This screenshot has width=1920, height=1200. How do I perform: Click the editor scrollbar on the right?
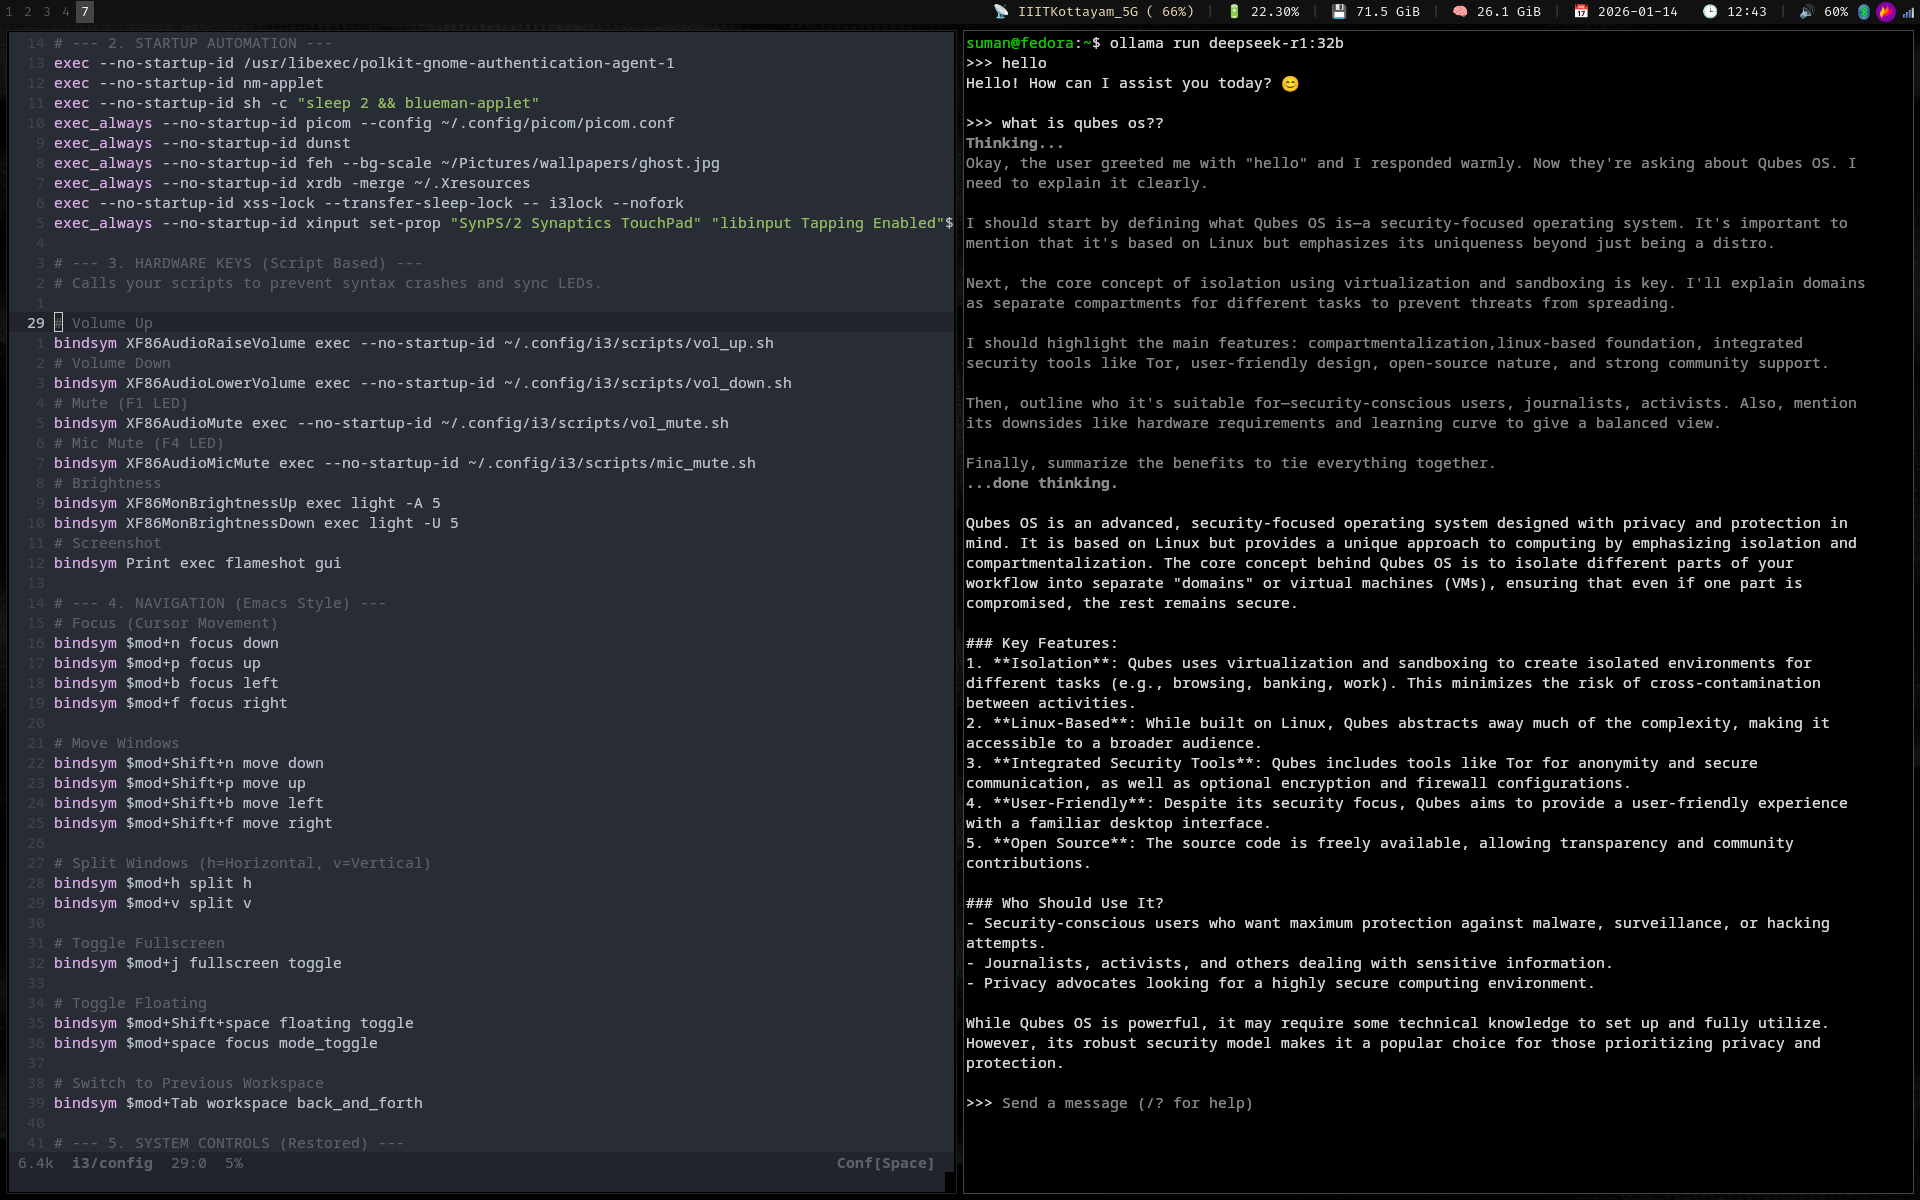click(x=955, y=600)
